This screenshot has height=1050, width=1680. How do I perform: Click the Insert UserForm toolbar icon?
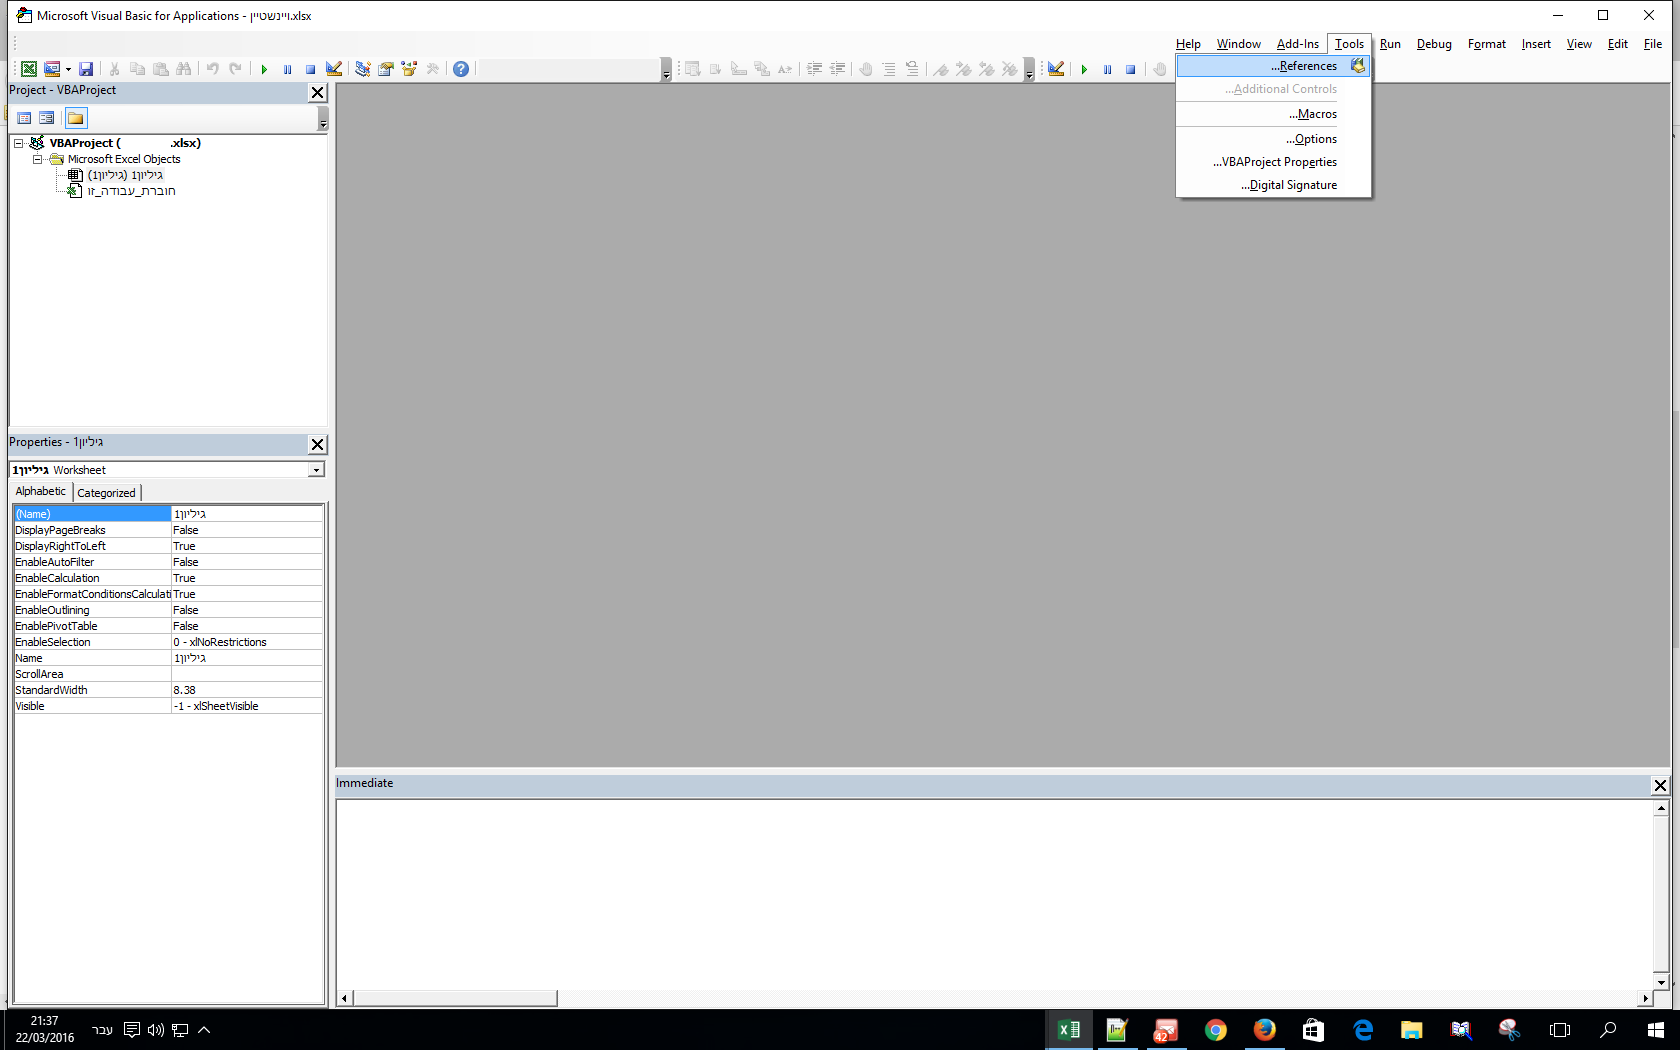click(52, 69)
